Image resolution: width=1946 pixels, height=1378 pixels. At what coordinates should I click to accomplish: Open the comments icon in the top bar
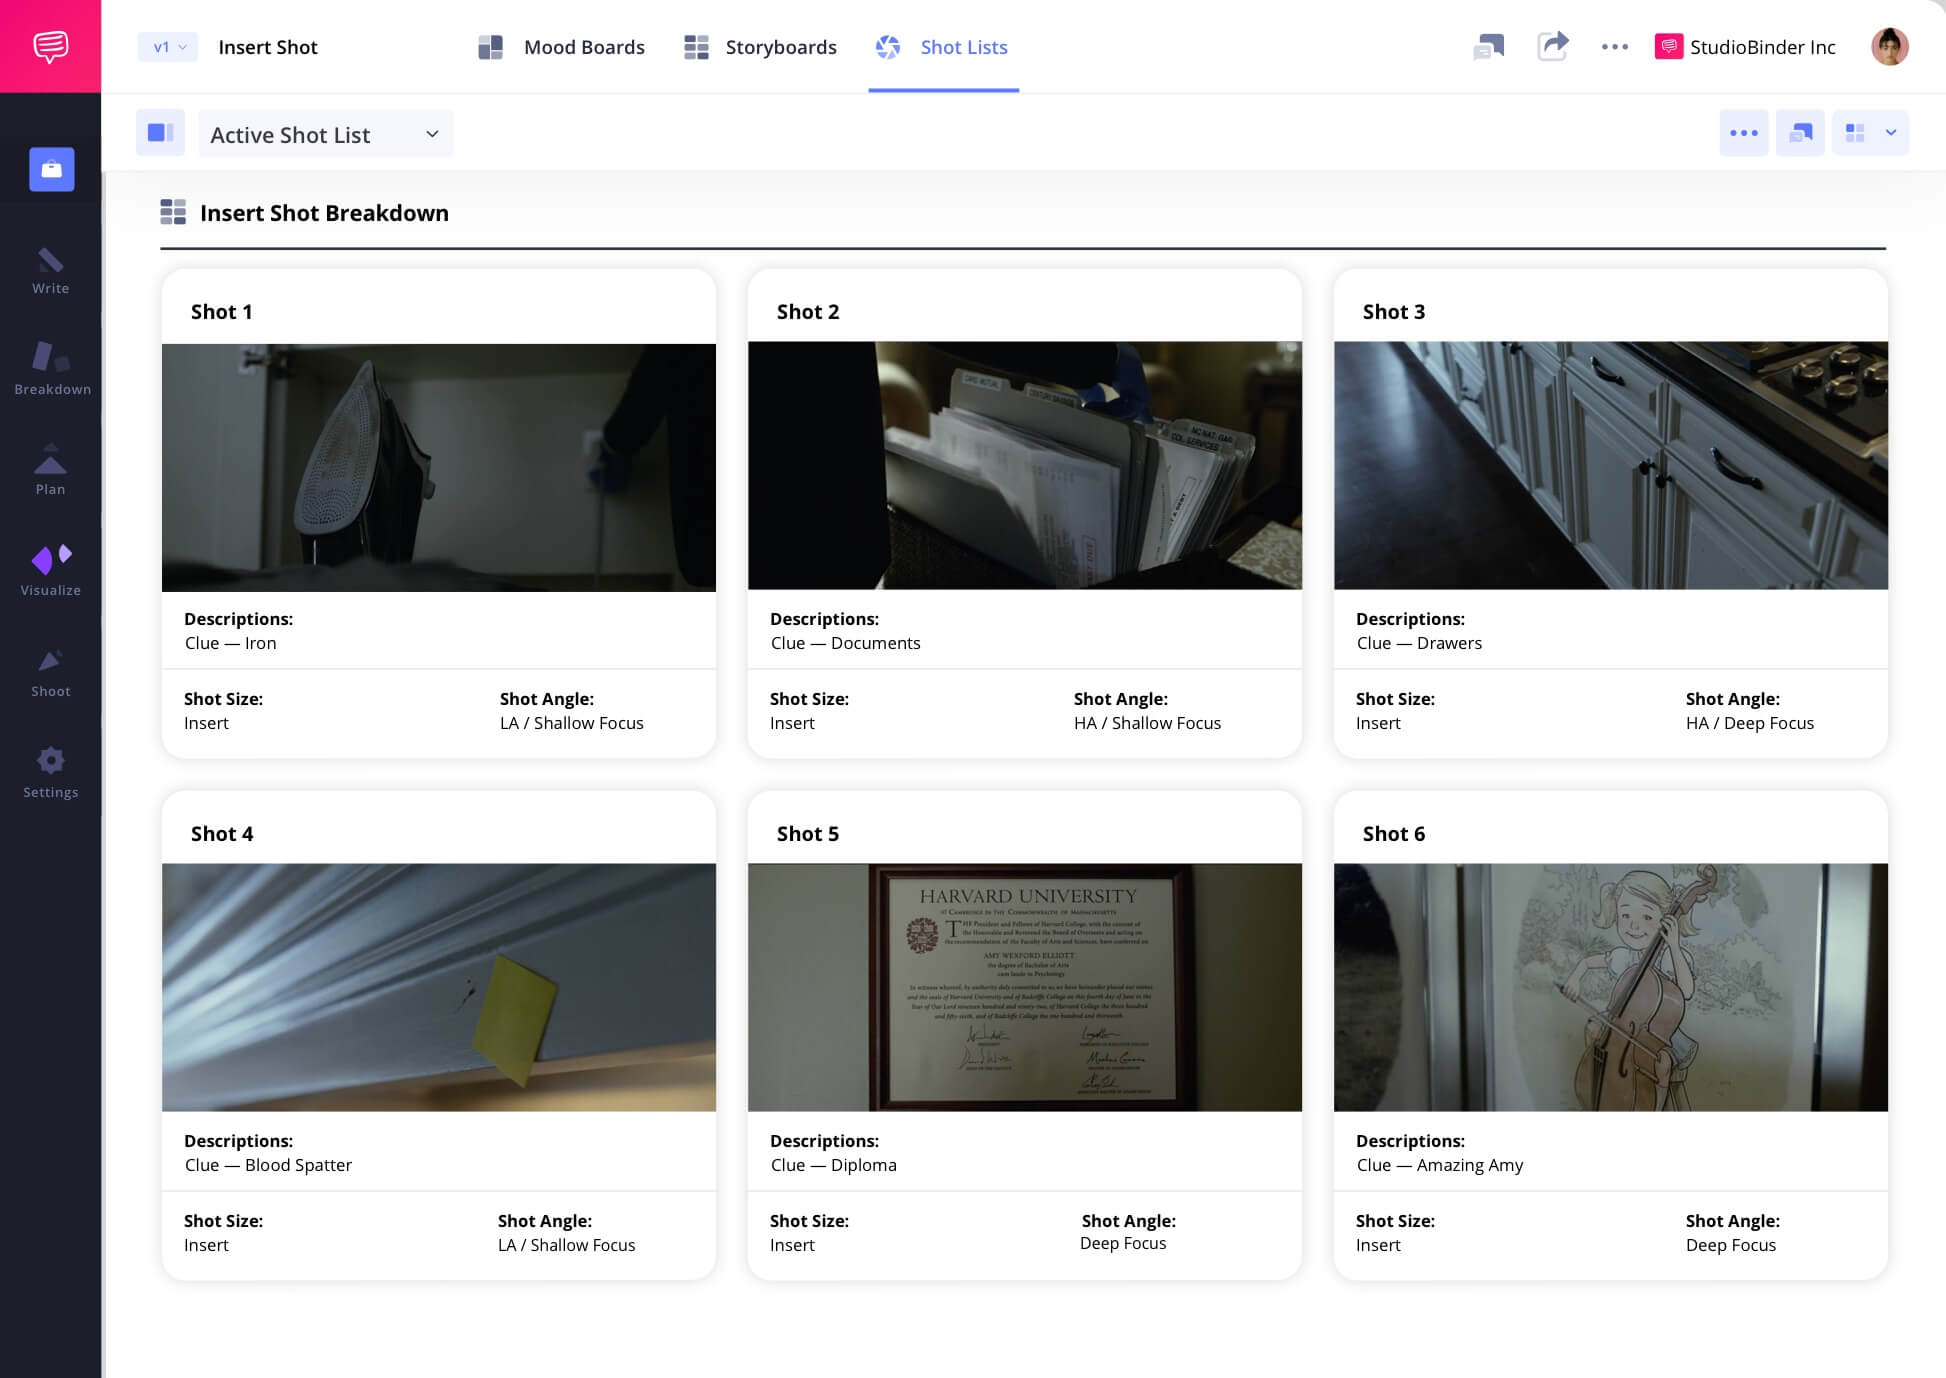point(1489,46)
